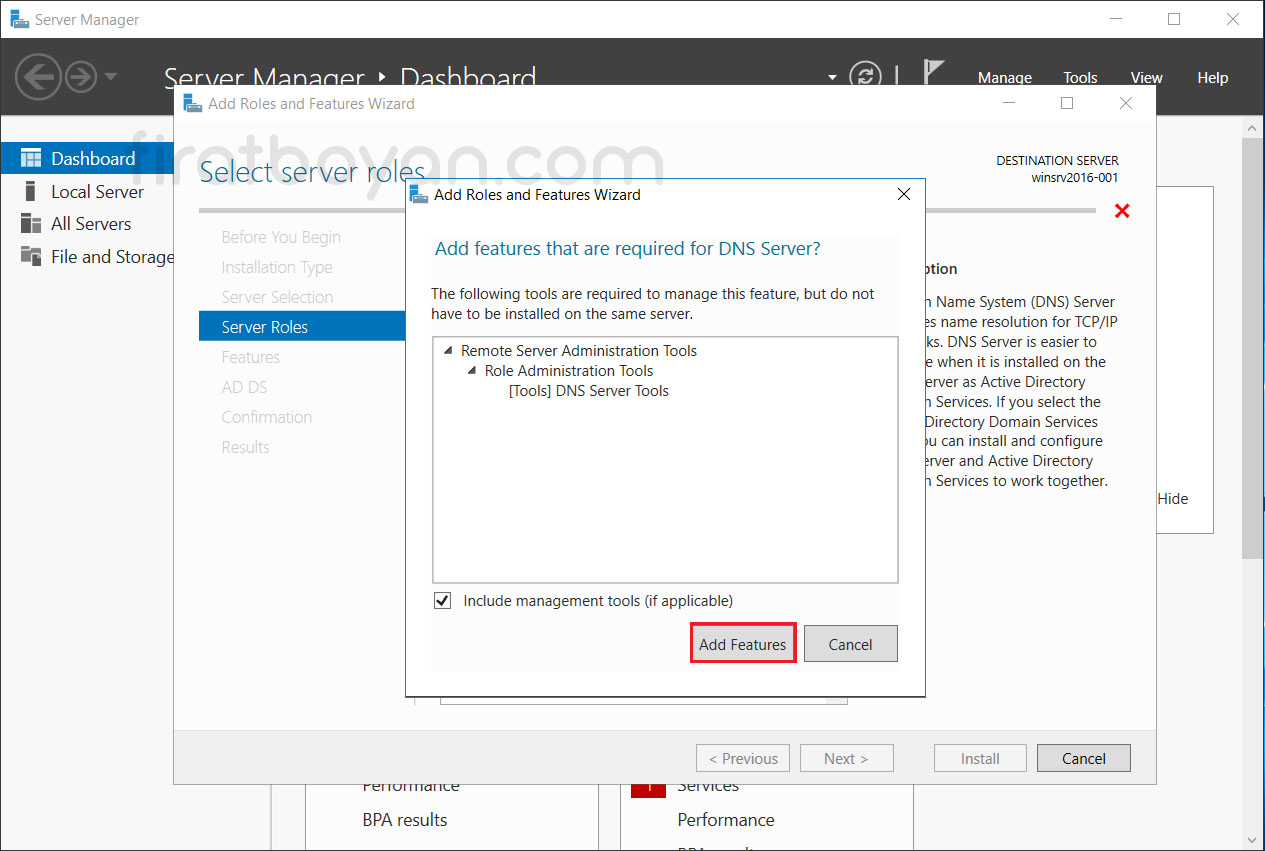Click scrollbar up arrow in Server Manager

pos(1253,127)
